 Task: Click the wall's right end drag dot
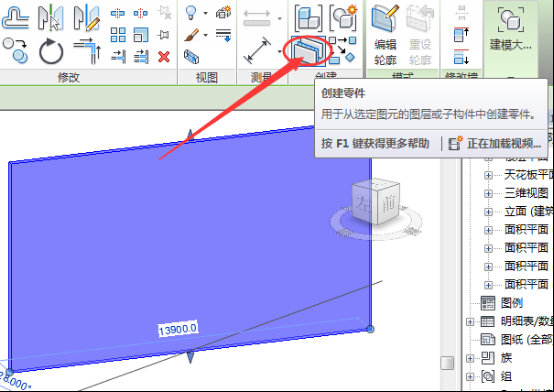(x=370, y=329)
